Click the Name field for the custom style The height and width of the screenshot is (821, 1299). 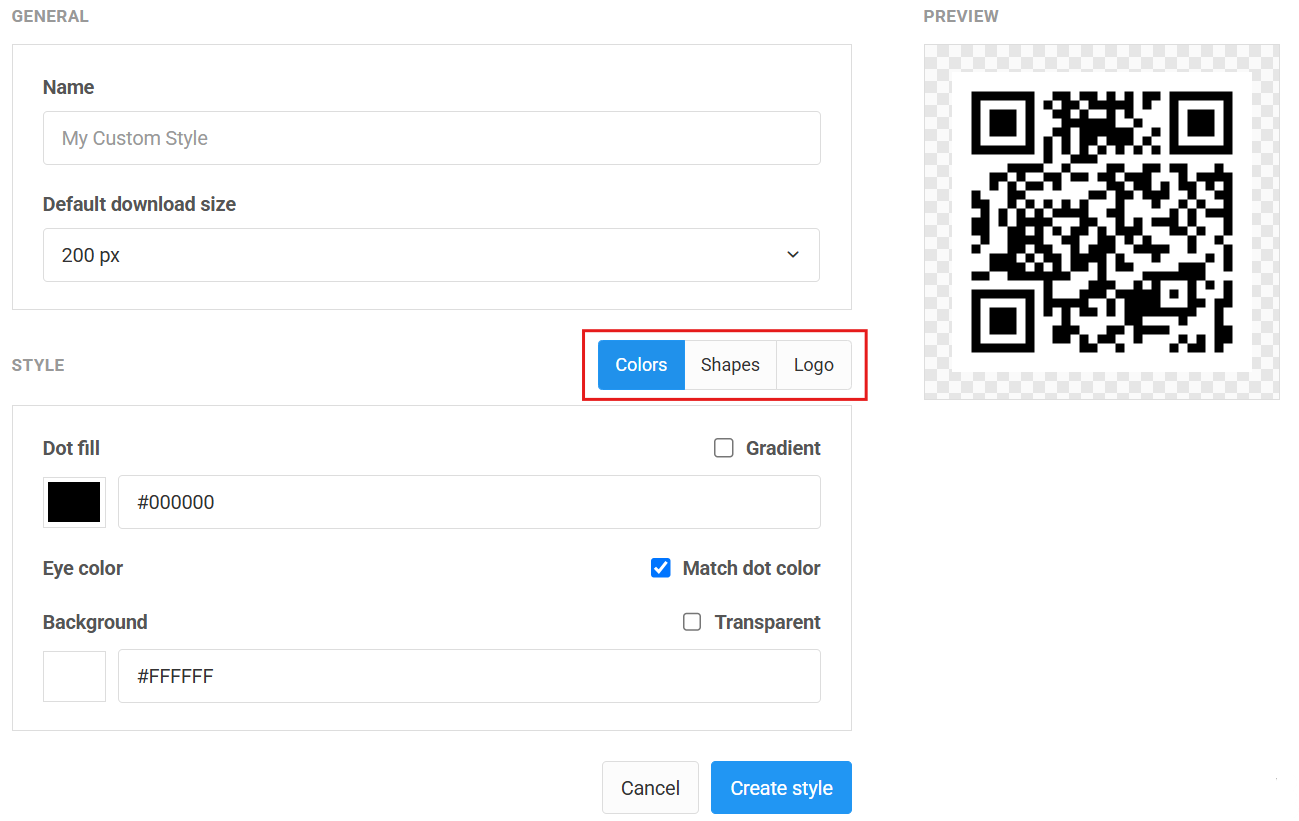click(x=431, y=138)
